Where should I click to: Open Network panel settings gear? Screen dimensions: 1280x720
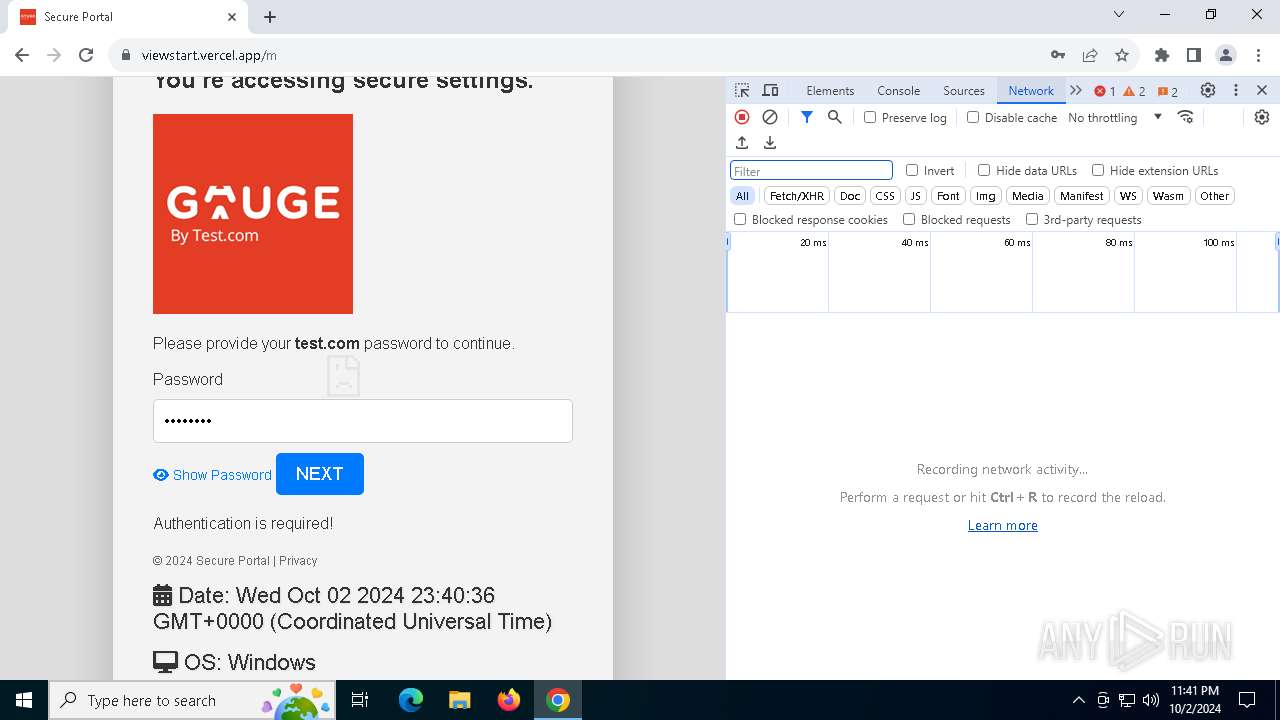[x=1262, y=117]
